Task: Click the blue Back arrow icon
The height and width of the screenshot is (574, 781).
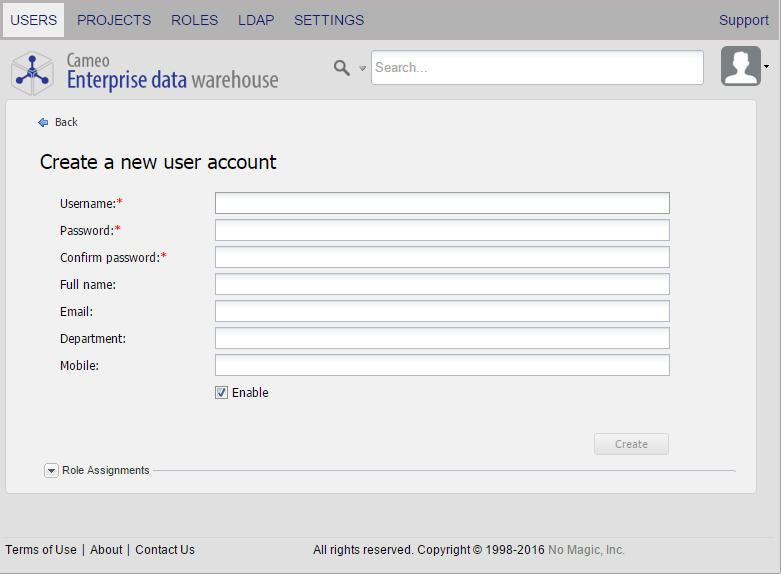Action: 43,122
